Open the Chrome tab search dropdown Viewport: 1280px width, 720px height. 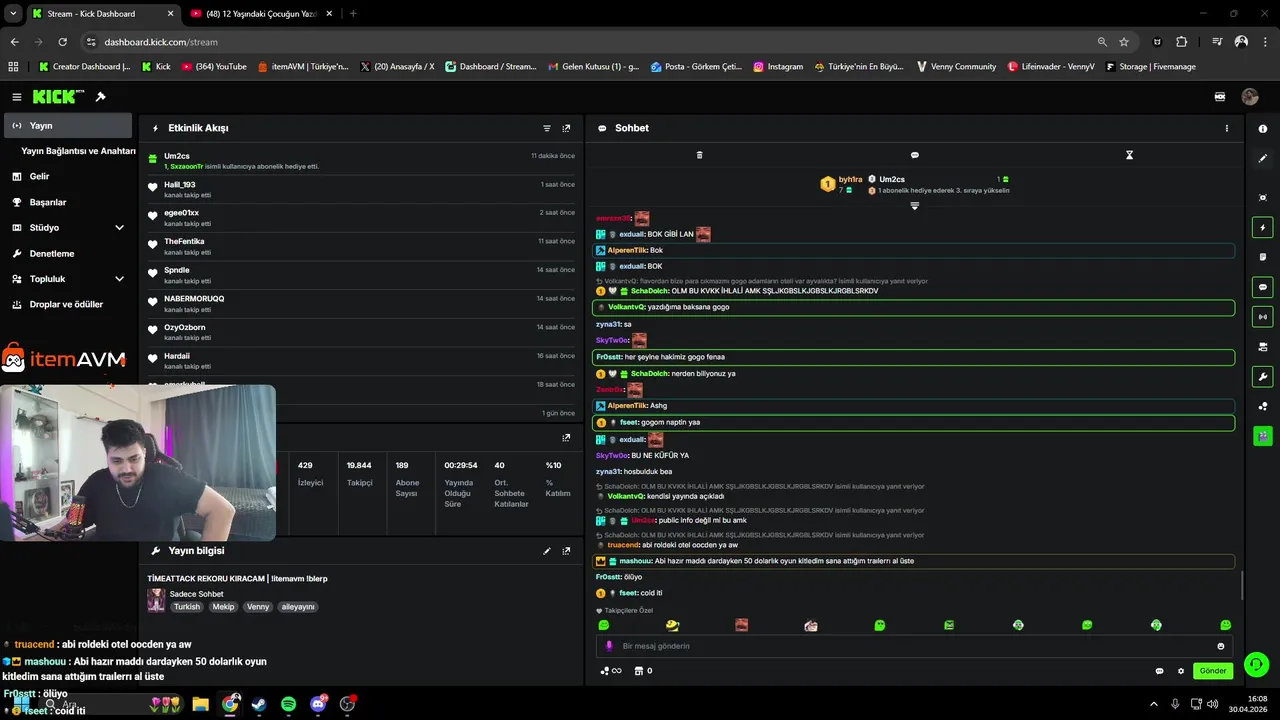tap(13, 14)
